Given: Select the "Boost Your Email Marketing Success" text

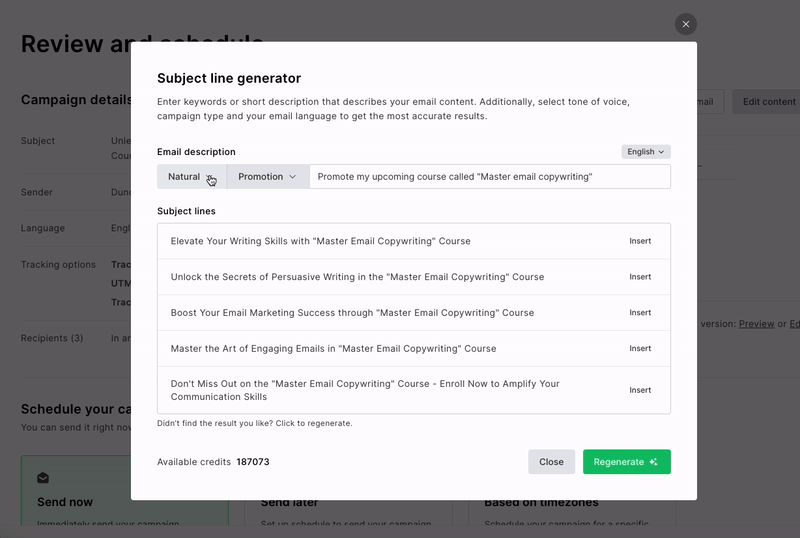Looking at the screenshot, I should [x=352, y=312].
